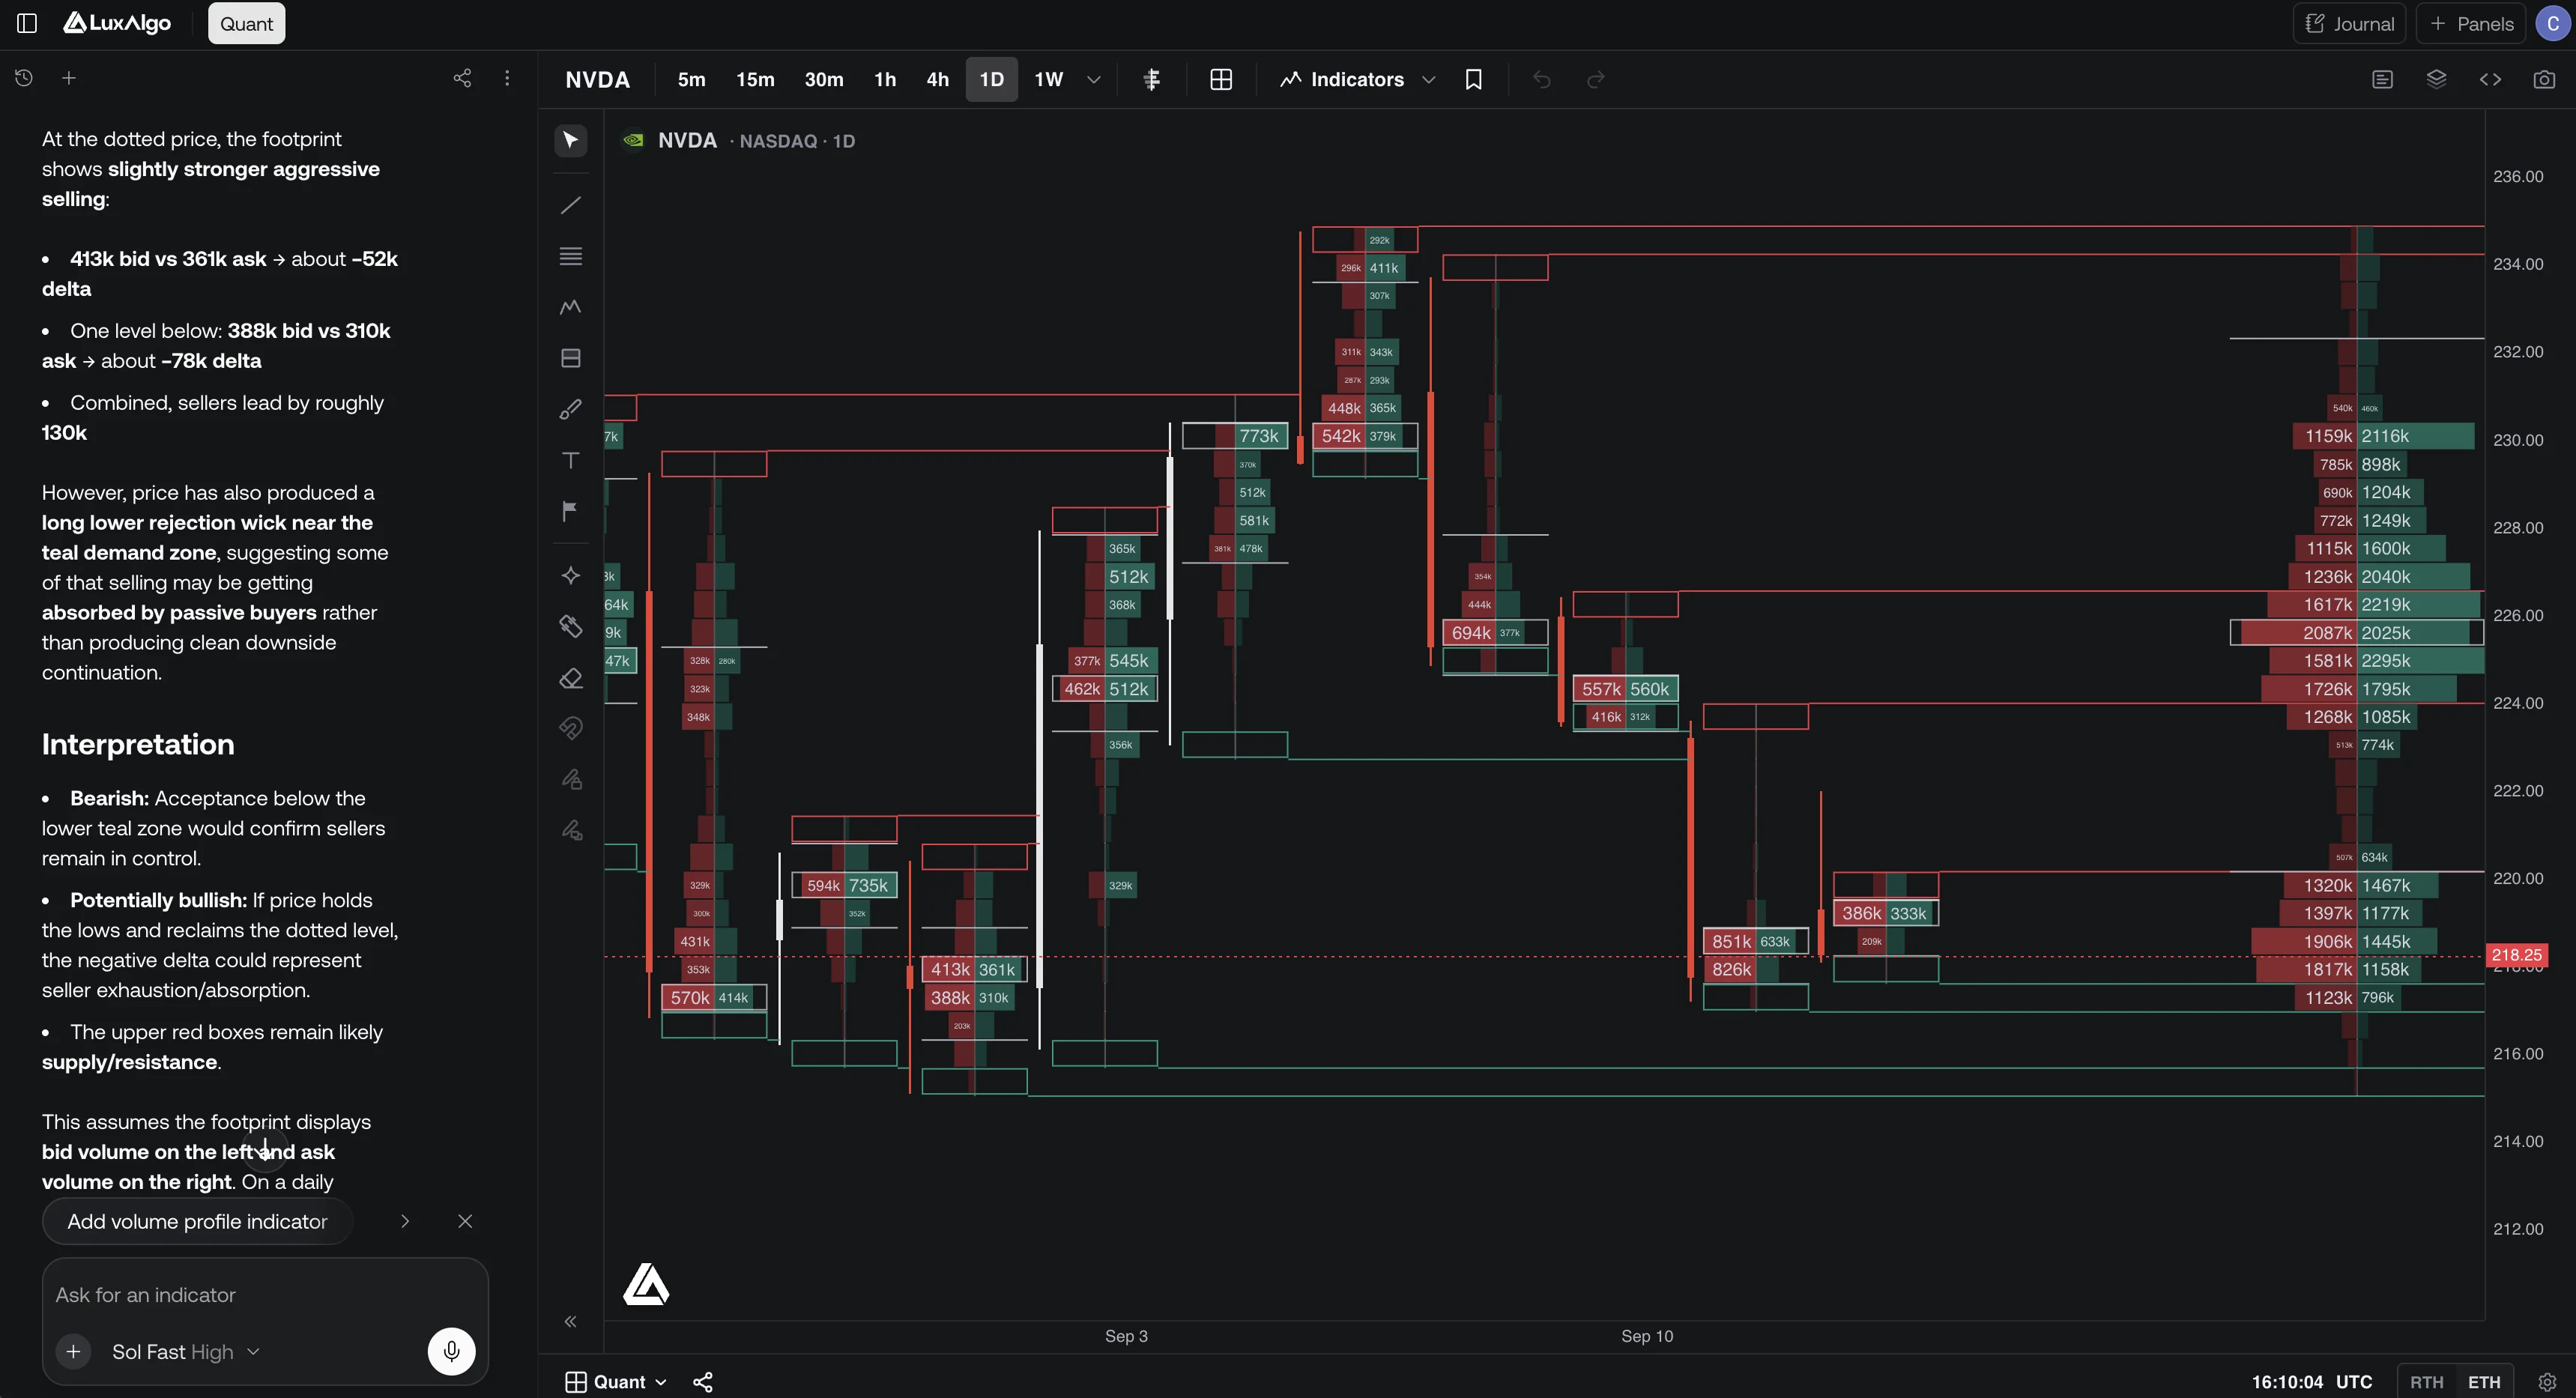Viewport: 2576px width, 1398px height.
Task: Share the conversation from chat header
Action: pos(462,77)
